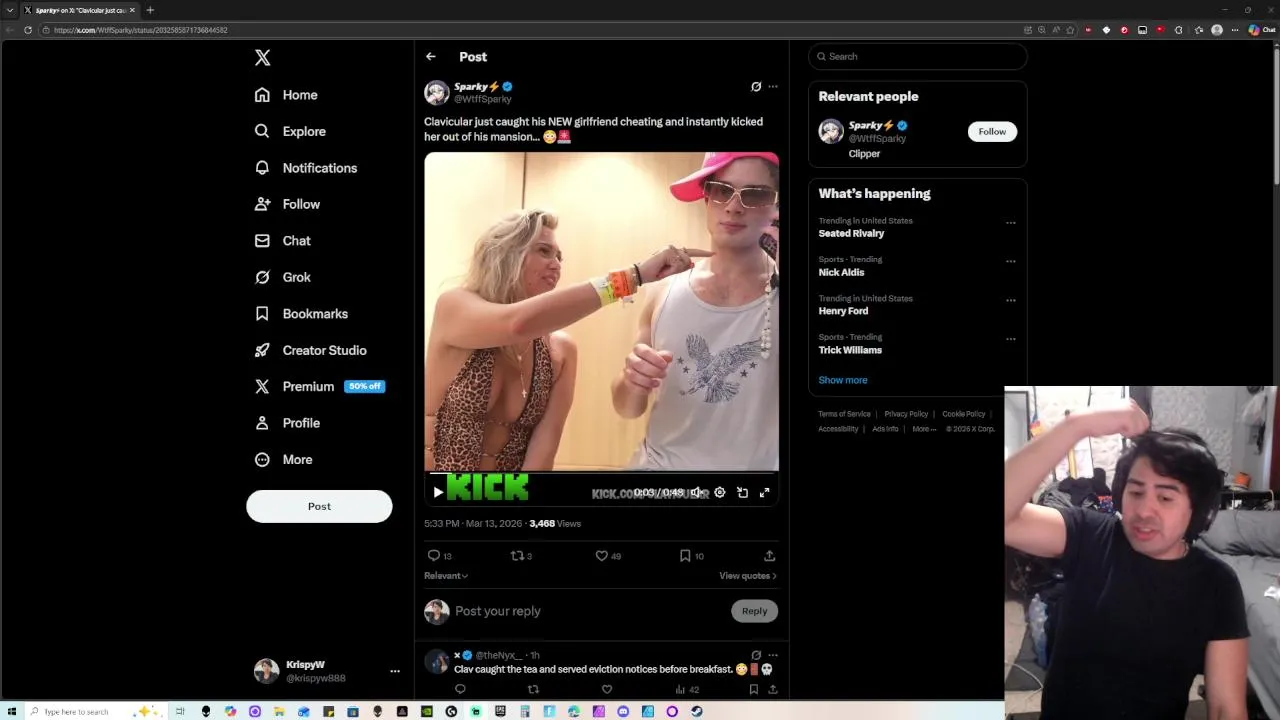Viewport: 1280px width, 720px height.
Task: Play the Kick video
Action: [438, 492]
